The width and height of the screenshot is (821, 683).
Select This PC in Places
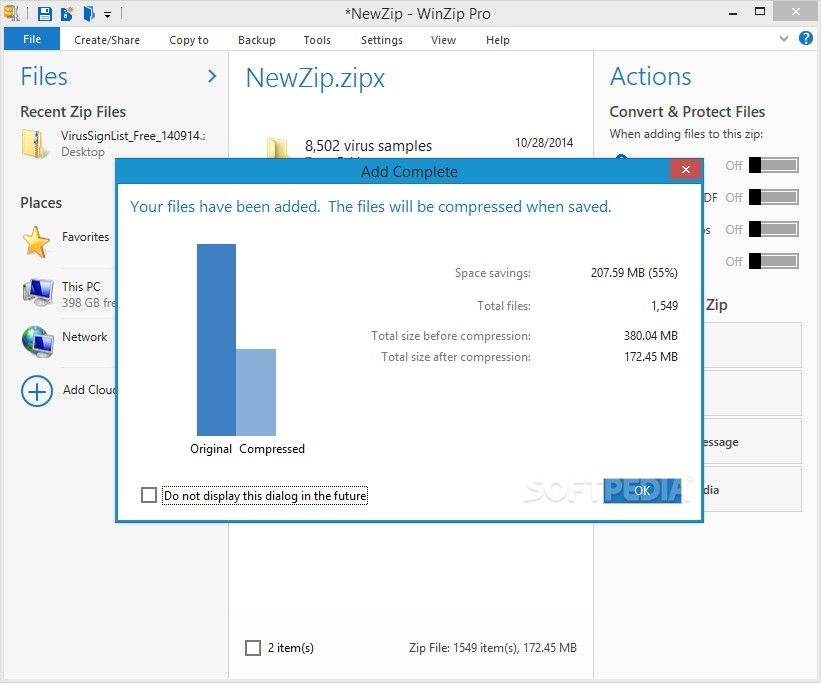coord(81,287)
